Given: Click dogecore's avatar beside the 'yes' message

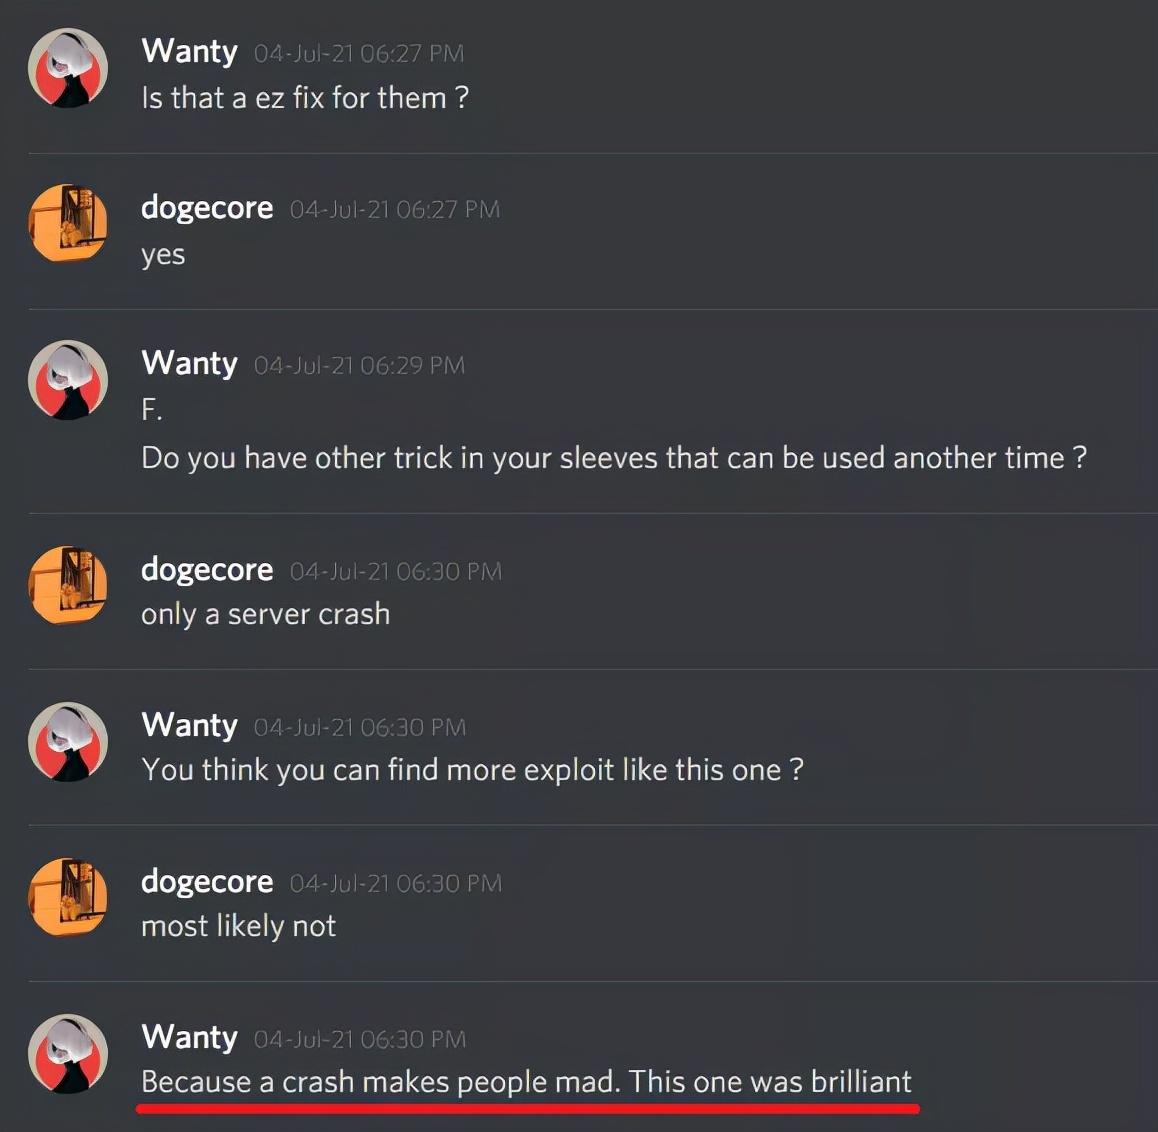Looking at the screenshot, I should click(68, 223).
